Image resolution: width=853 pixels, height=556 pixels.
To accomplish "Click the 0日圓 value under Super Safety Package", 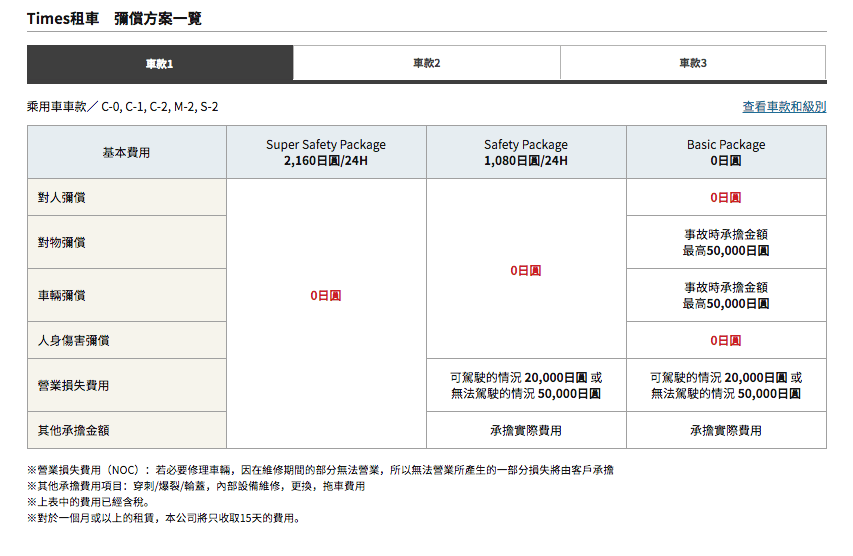I will [x=326, y=295].
